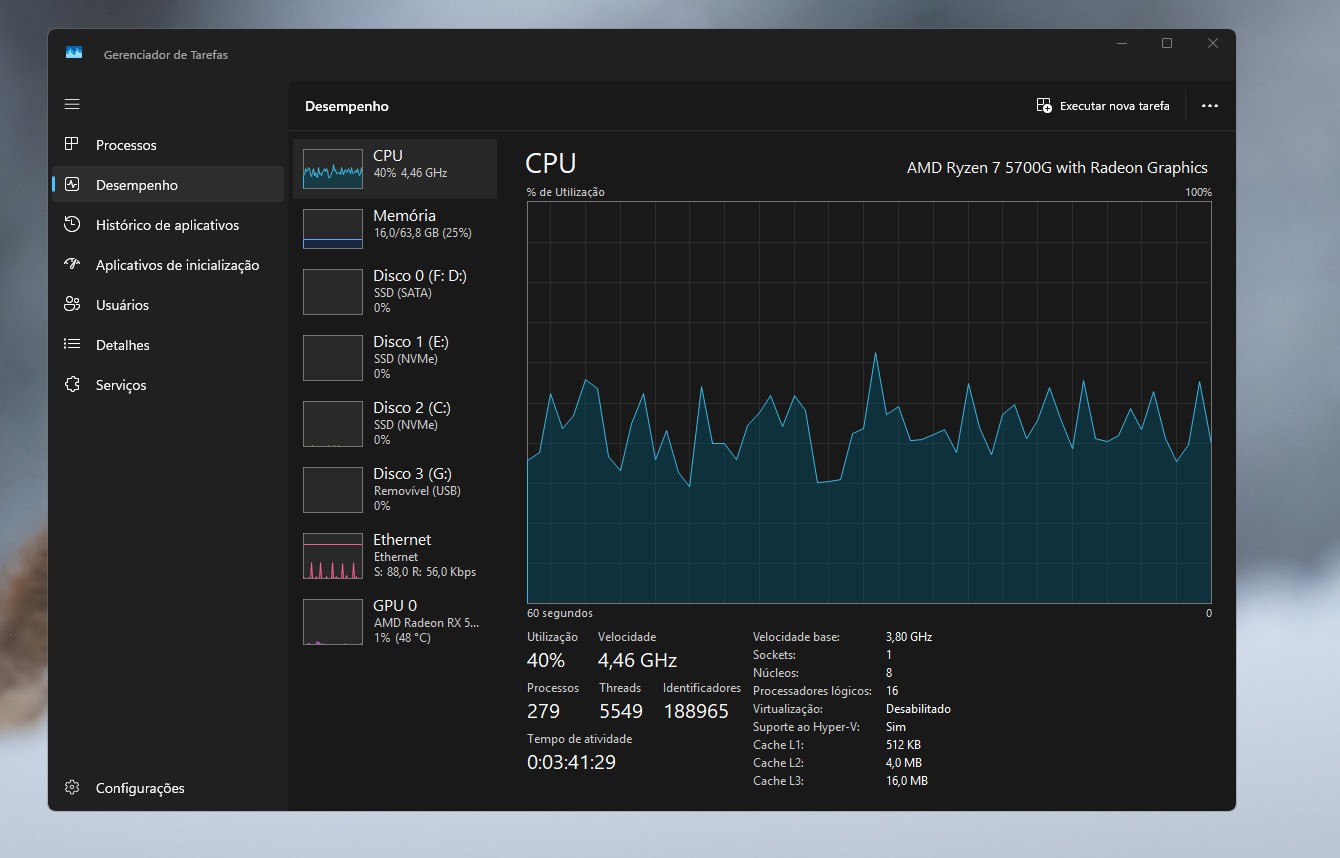
Task: Click the Histórico de aplicativos icon
Action: pos(72,225)
